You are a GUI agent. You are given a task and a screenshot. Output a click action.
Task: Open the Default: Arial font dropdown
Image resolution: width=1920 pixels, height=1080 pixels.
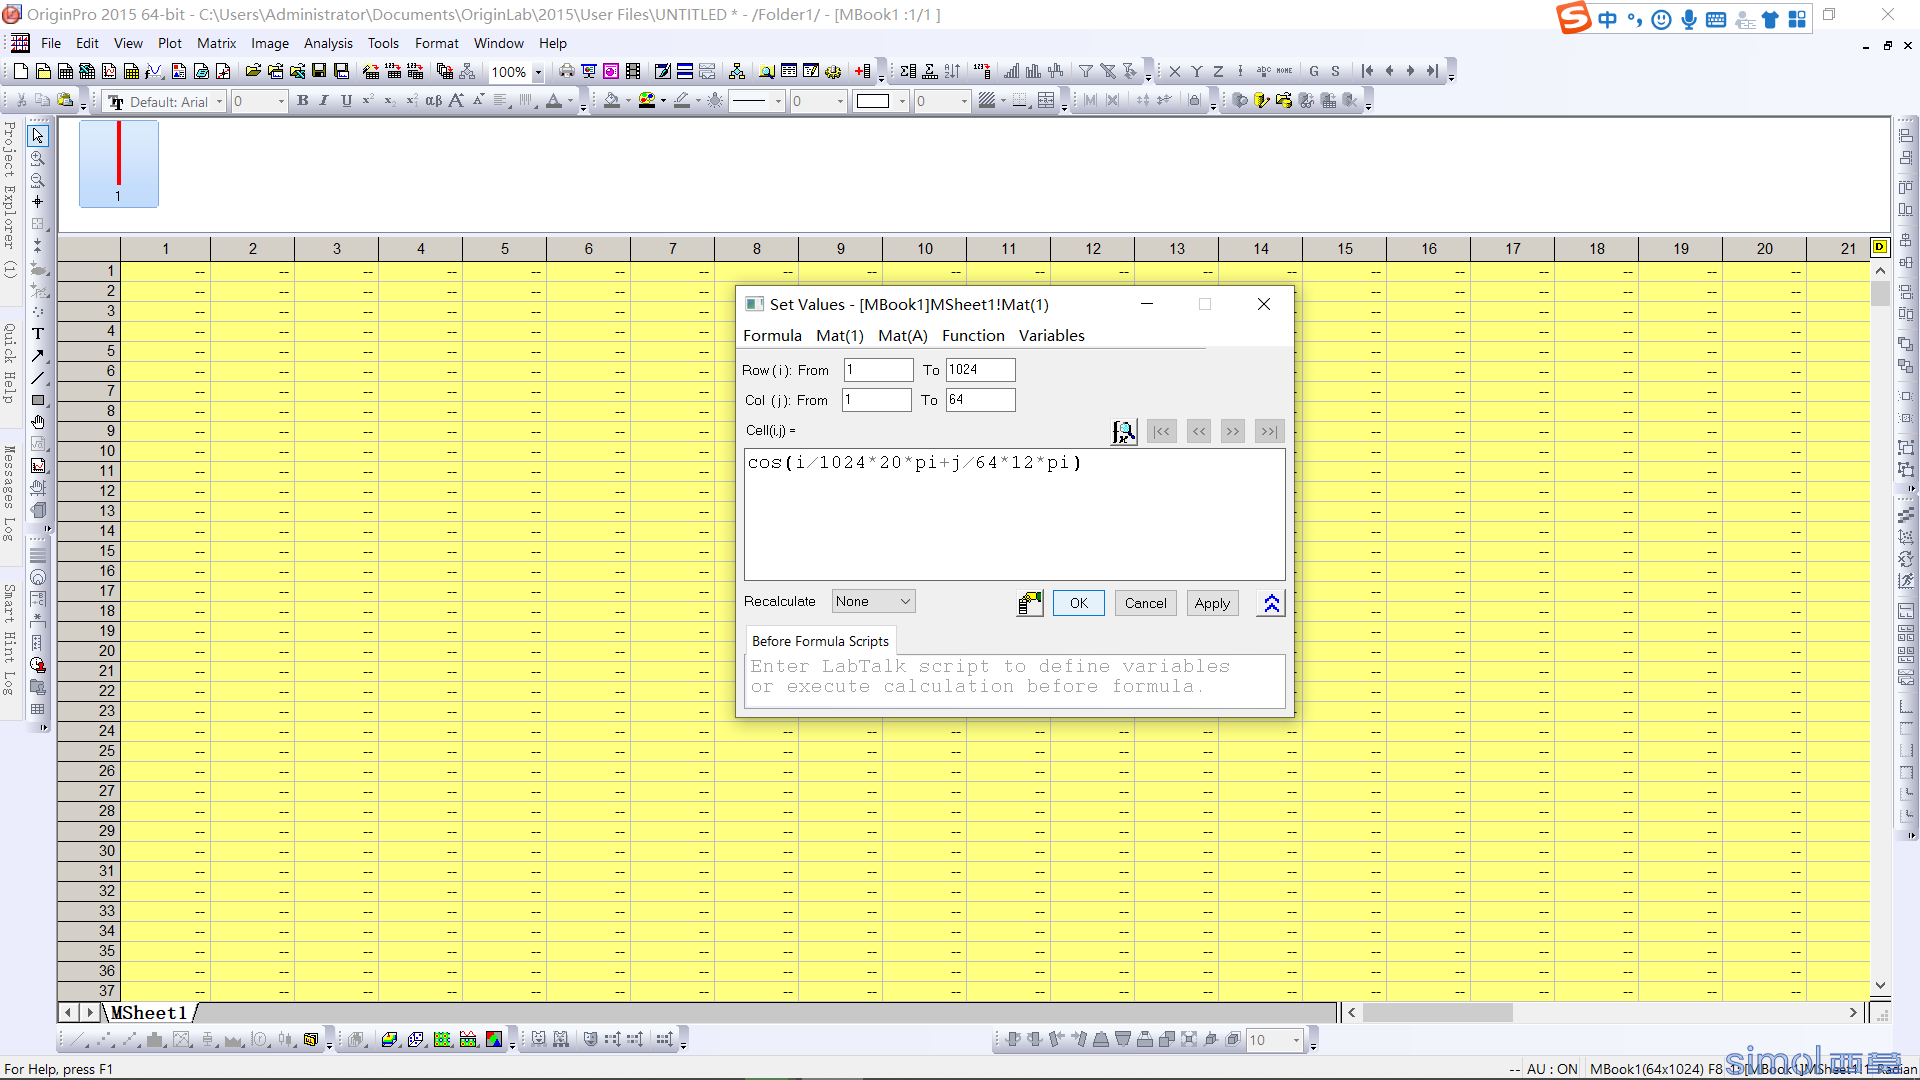coord(220,101)
